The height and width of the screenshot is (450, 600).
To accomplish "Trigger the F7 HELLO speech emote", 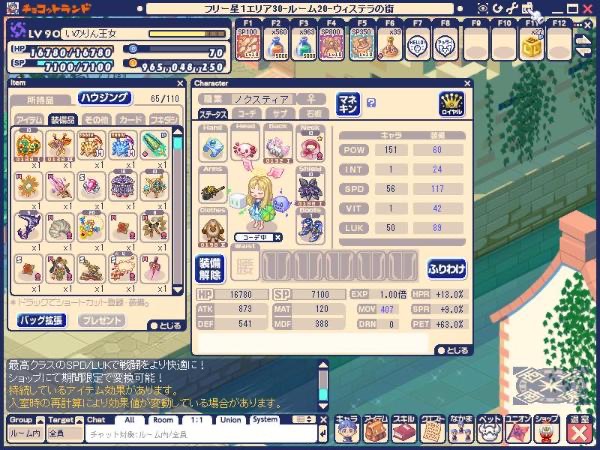I will pyautogui.click(x=417, y=44).
